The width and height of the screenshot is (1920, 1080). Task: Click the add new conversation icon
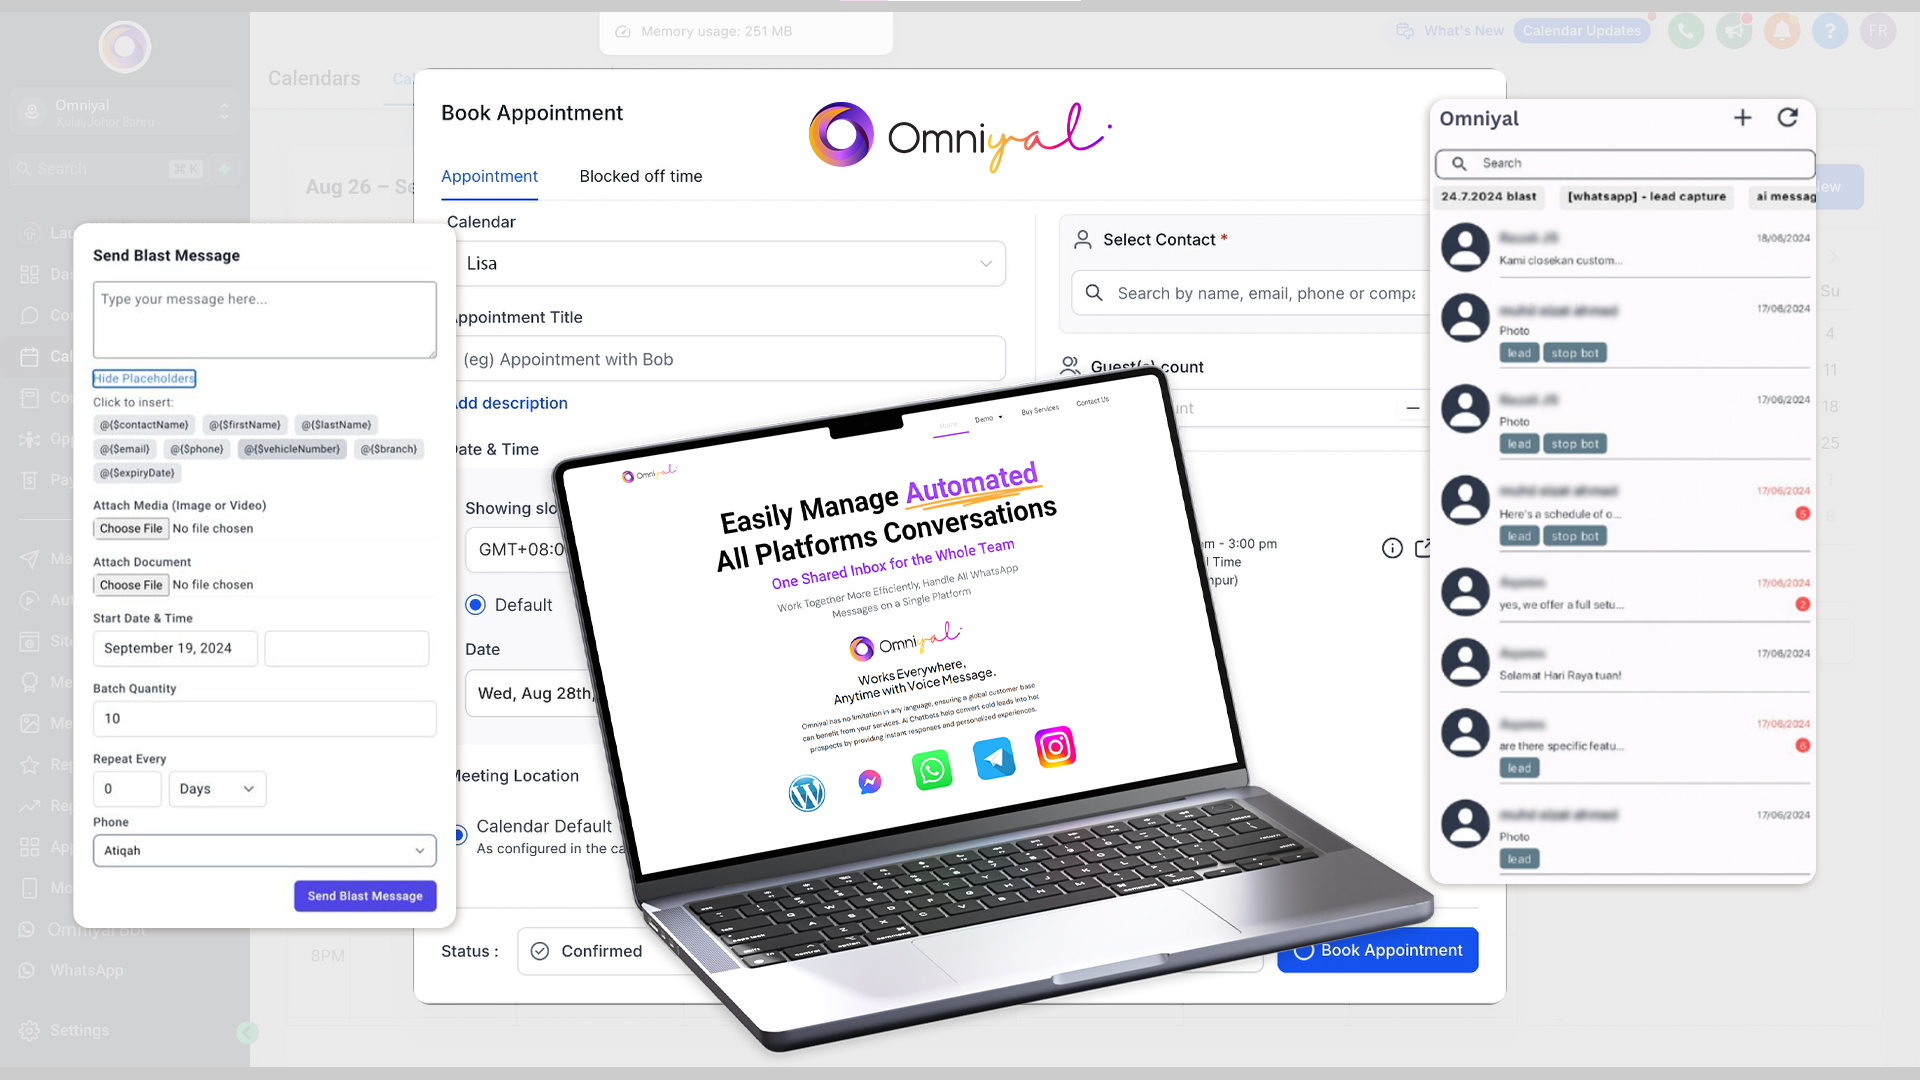pos(1742,117)
